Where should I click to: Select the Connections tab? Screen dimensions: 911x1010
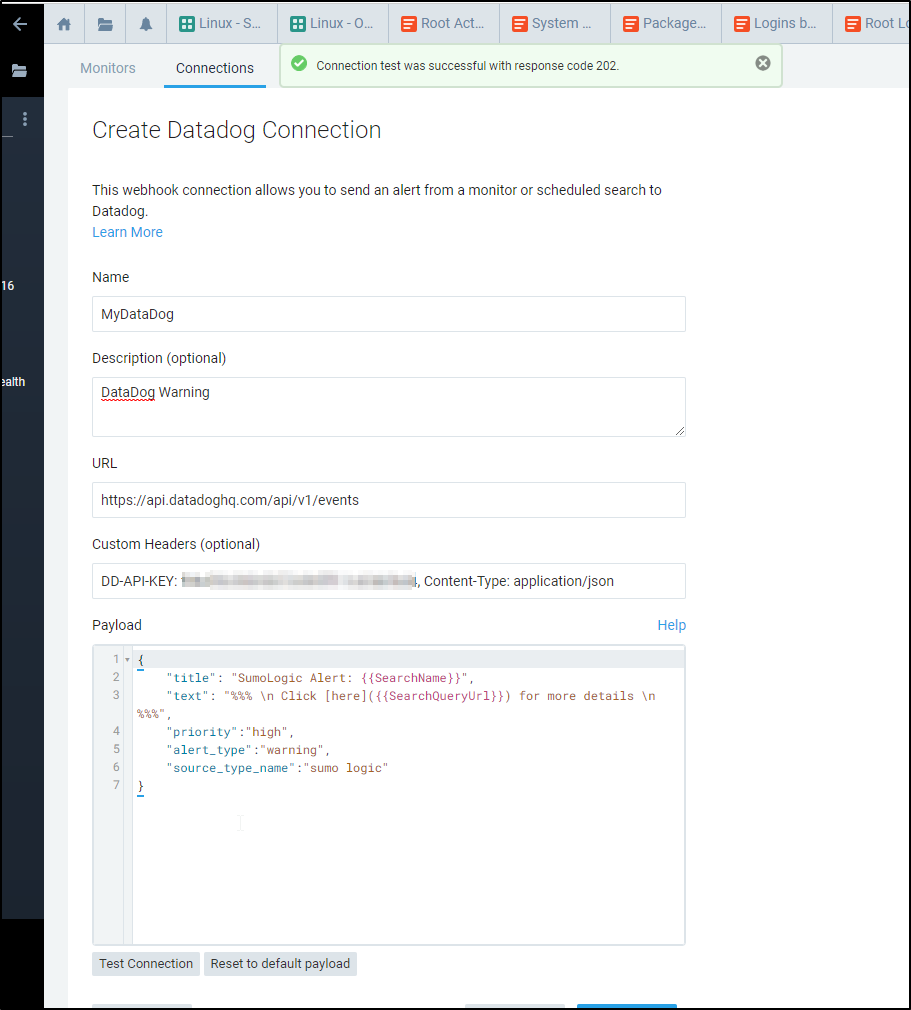pos(215,68)
